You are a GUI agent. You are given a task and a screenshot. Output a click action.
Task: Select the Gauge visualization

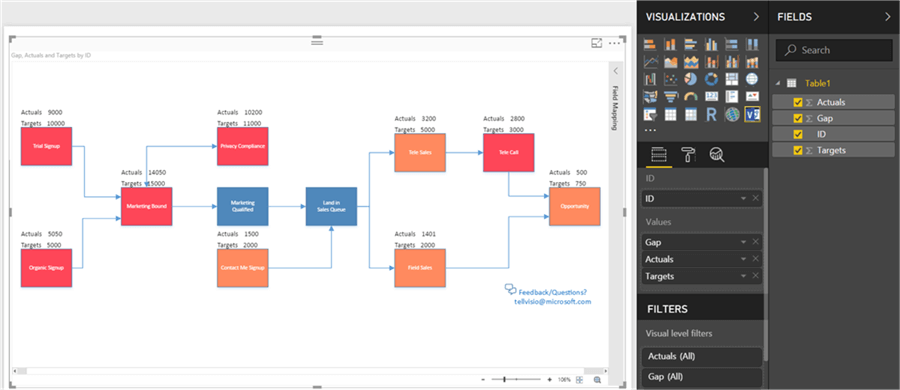tap(690, 96)
